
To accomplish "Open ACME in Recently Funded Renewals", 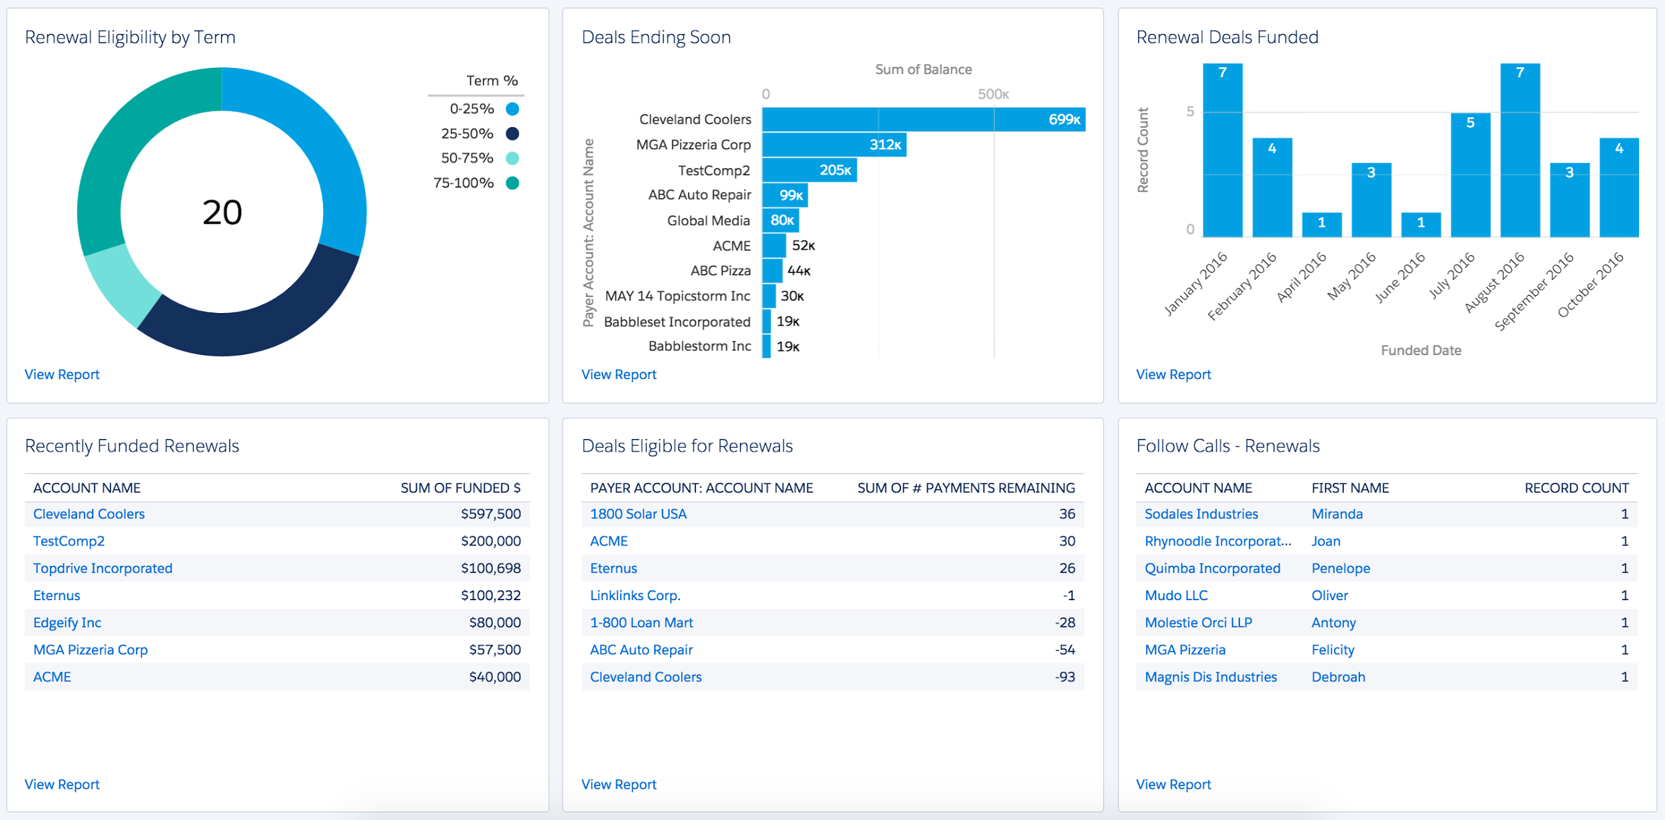I will (x=52, y=676).
